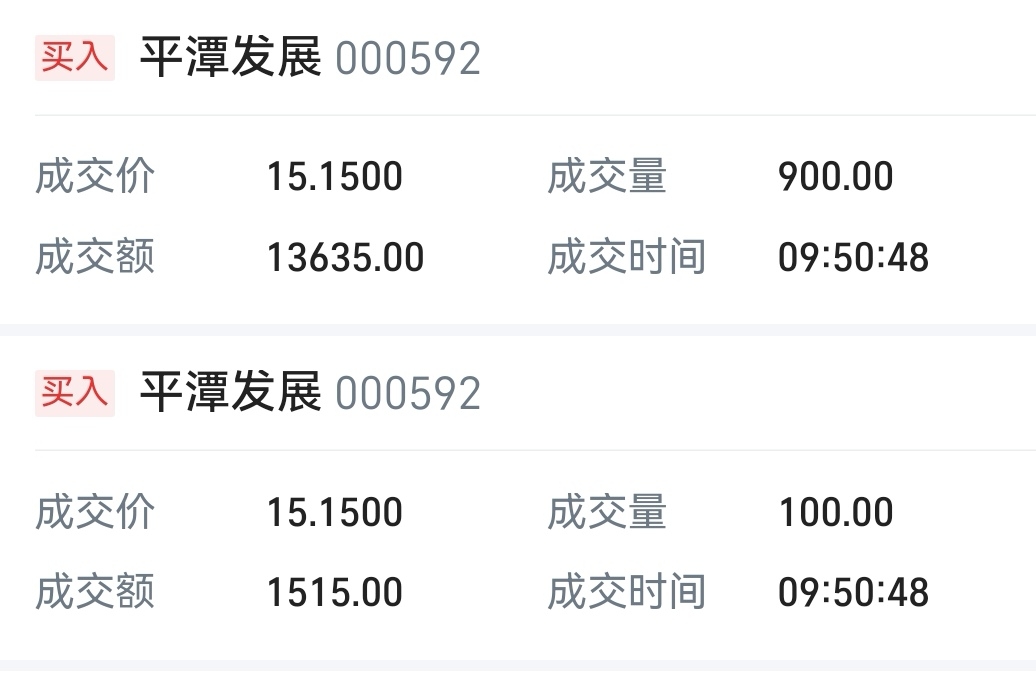The height and width of the screenshot is (697, 1036).
Task: Open 平潭发展 in the first trade record
Action: point(230,58)
